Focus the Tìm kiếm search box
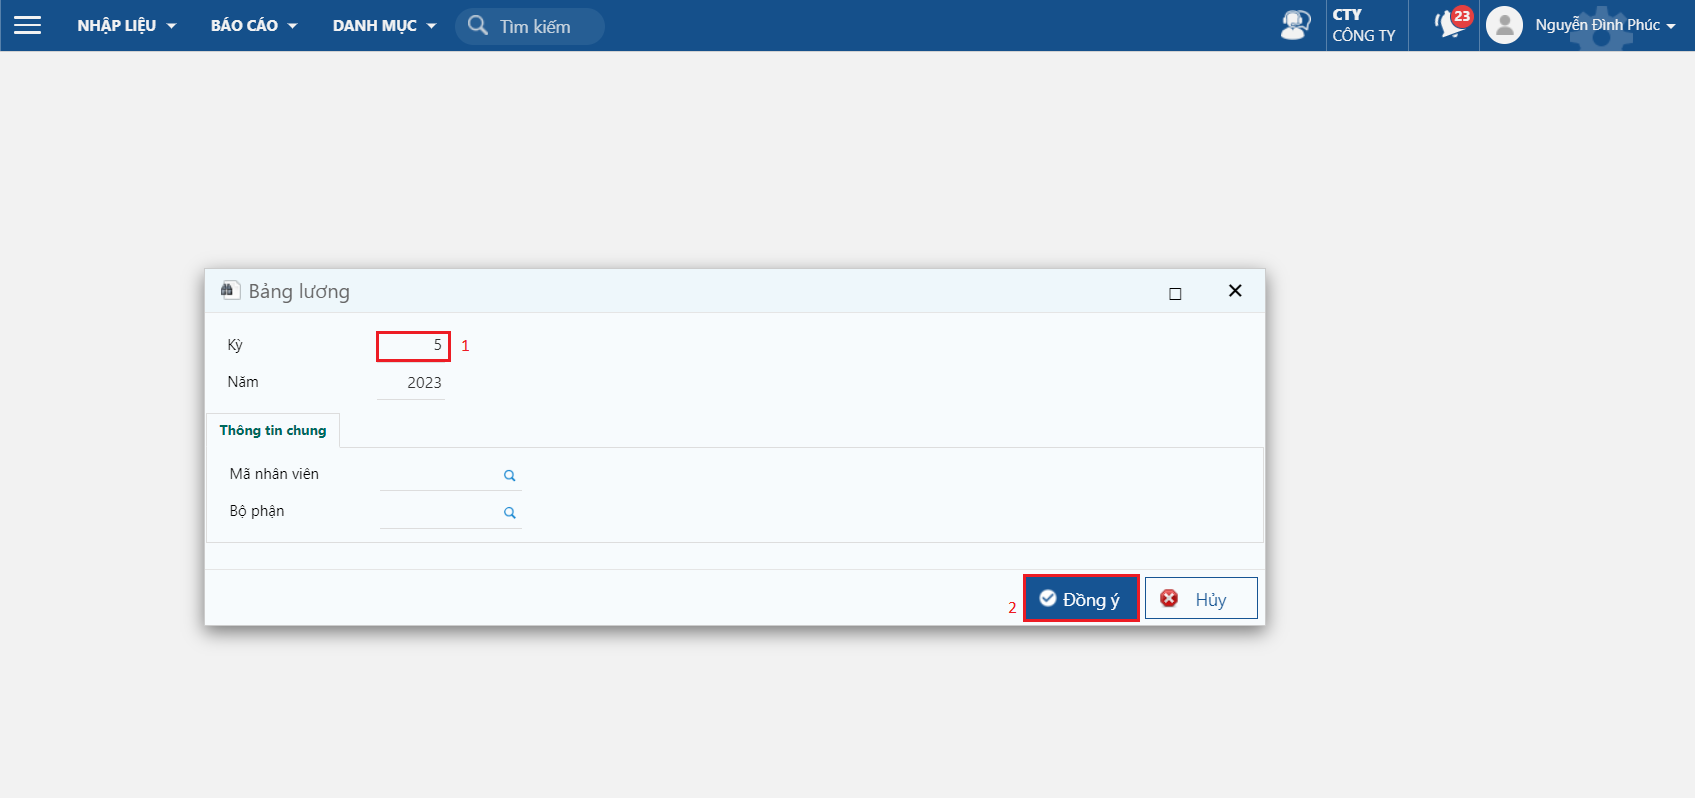This screenshot has width=1695, height=798. (545, 27)
